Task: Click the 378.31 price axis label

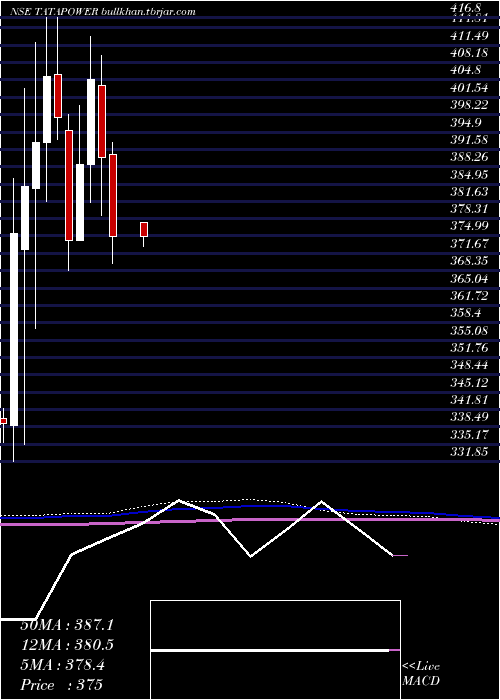Action: click(x=469, y=209)
